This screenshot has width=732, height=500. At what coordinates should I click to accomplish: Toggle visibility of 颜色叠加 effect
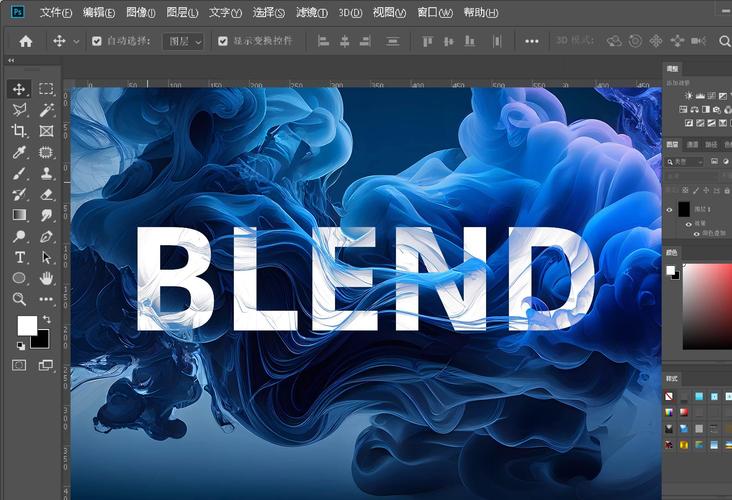pos(697,233)
